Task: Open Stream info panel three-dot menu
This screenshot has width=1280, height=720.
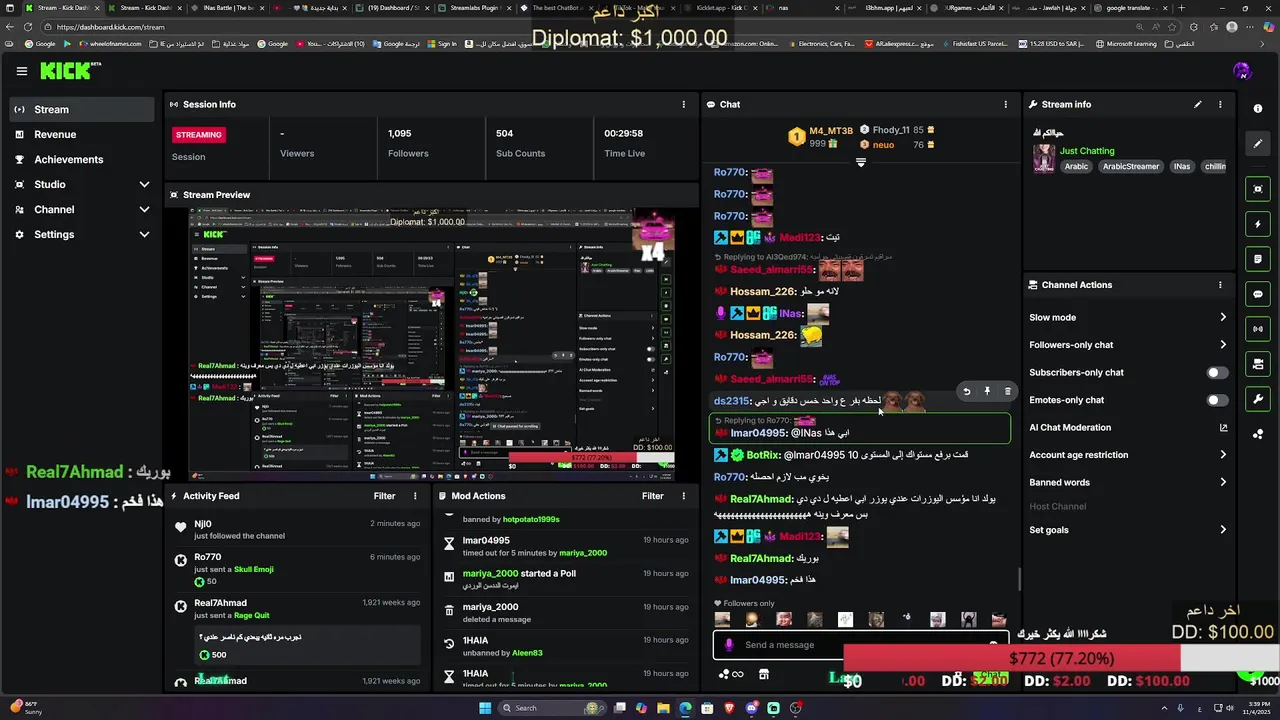Action: 1220,104
